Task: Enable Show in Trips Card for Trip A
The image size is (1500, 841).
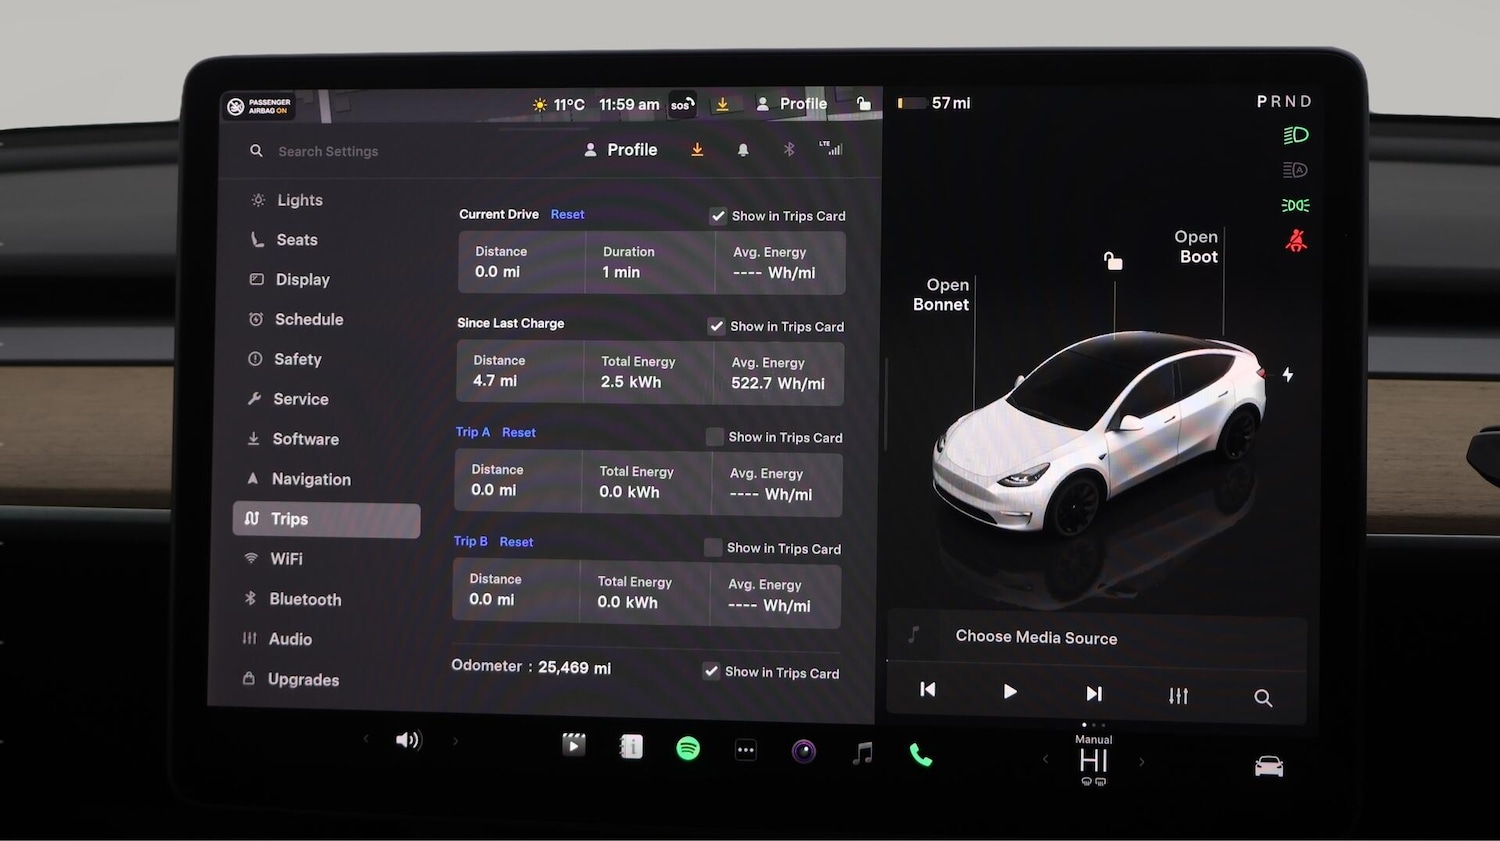Action: [714, 437]
